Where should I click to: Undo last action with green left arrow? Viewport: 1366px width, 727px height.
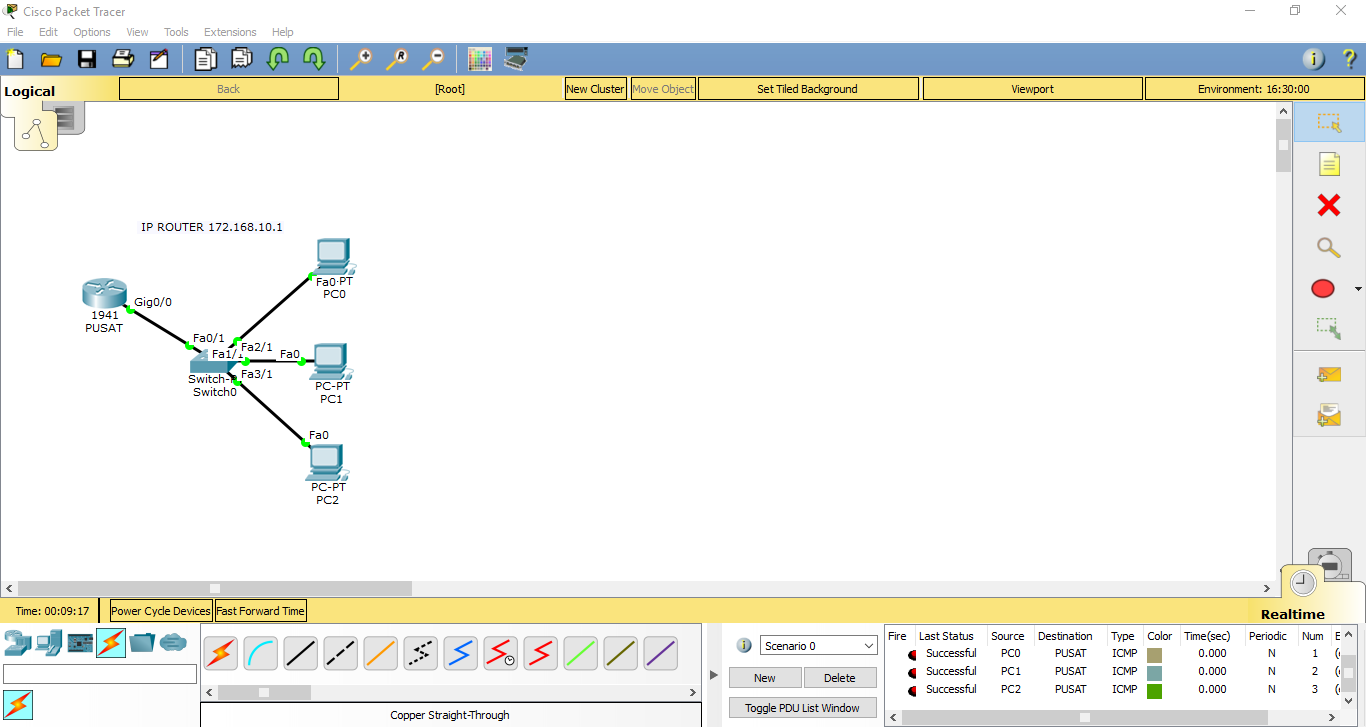tap(278, 59)
